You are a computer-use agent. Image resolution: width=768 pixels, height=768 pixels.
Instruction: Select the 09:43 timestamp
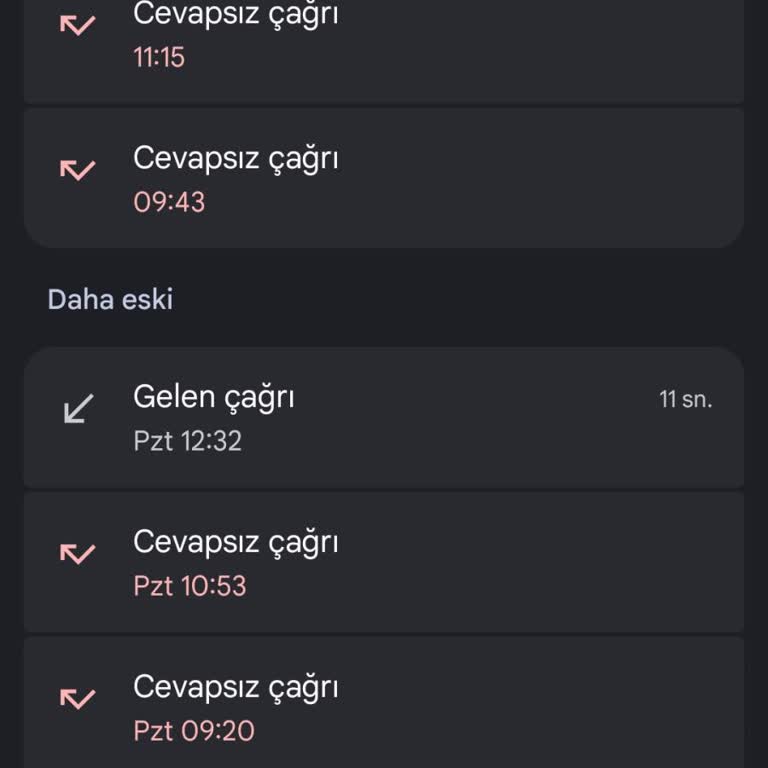click(169, 202)
